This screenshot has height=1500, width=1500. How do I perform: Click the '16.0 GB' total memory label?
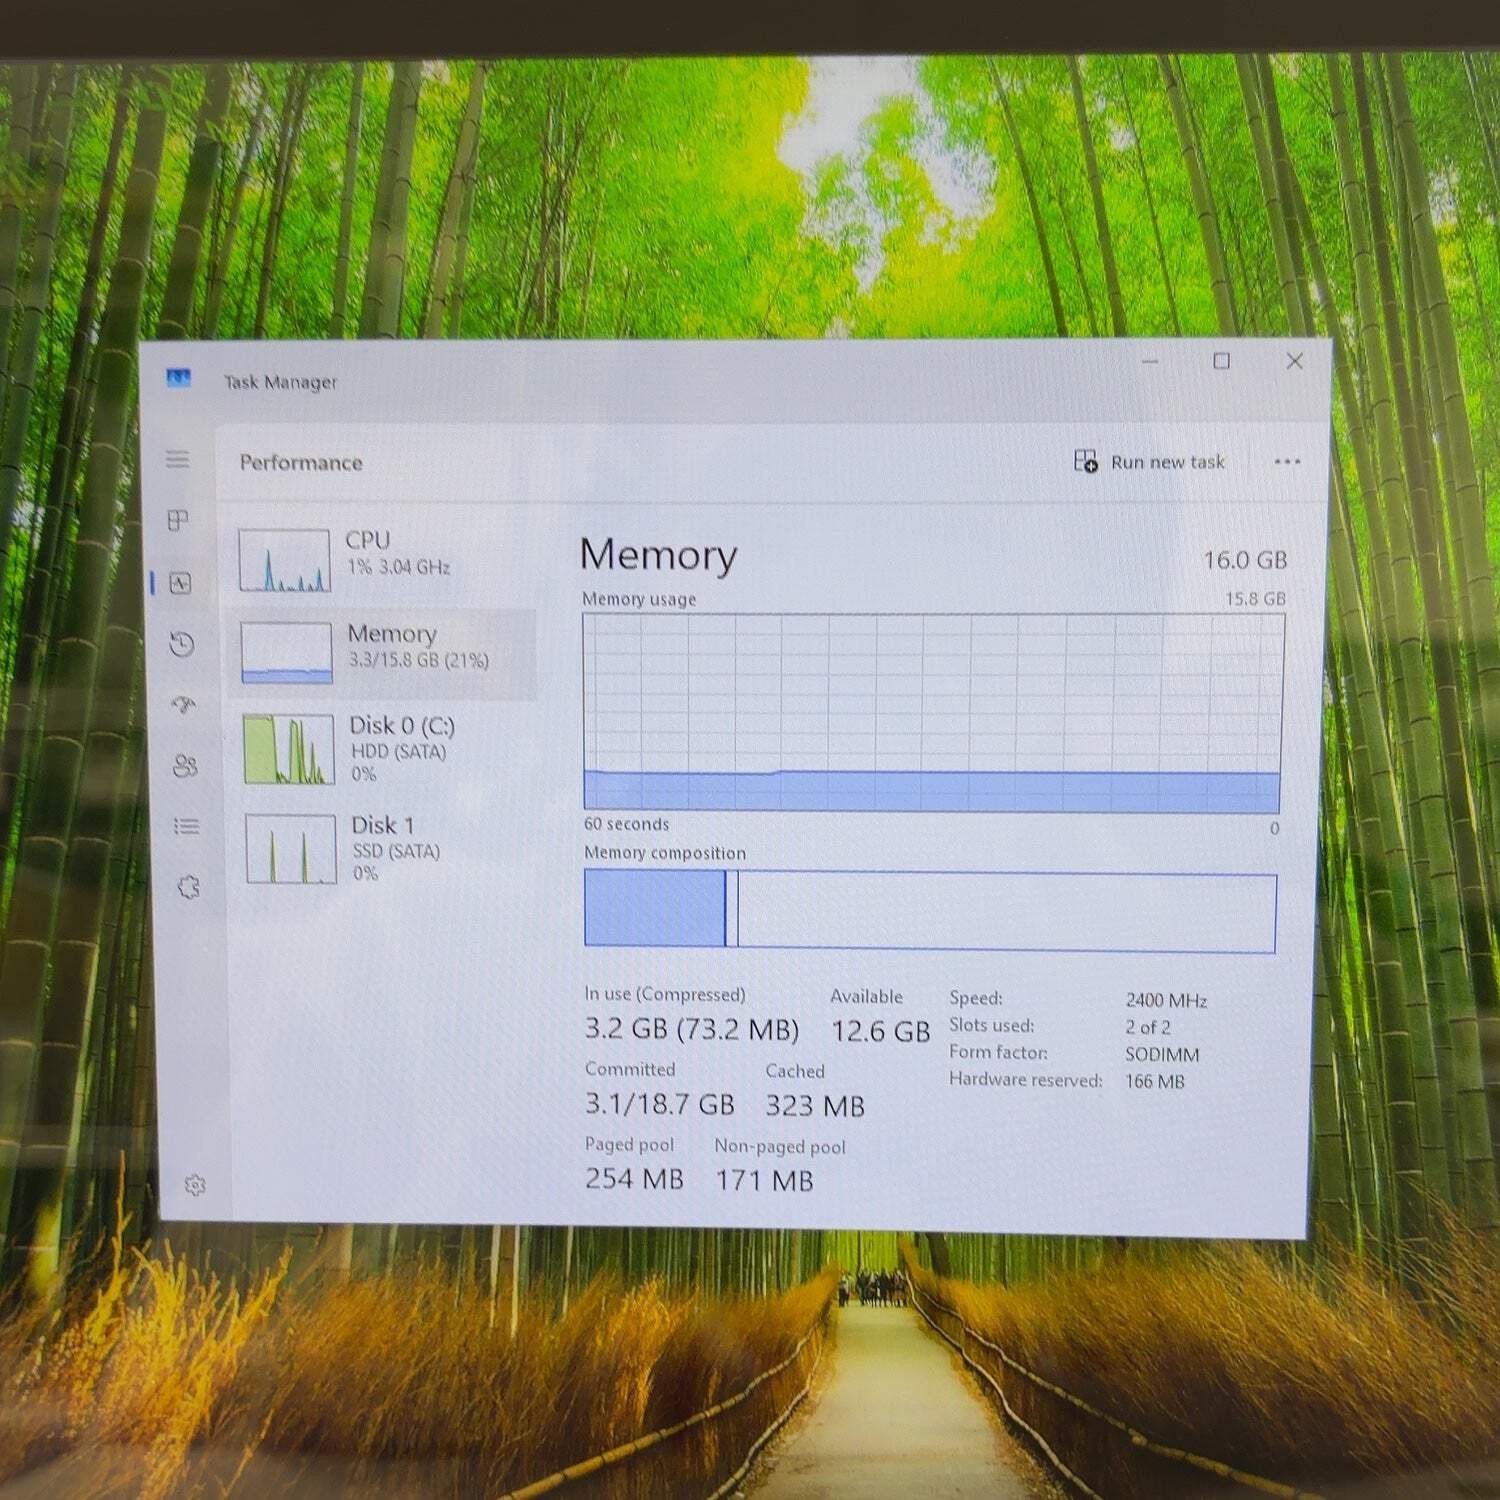click(1245, 560)
